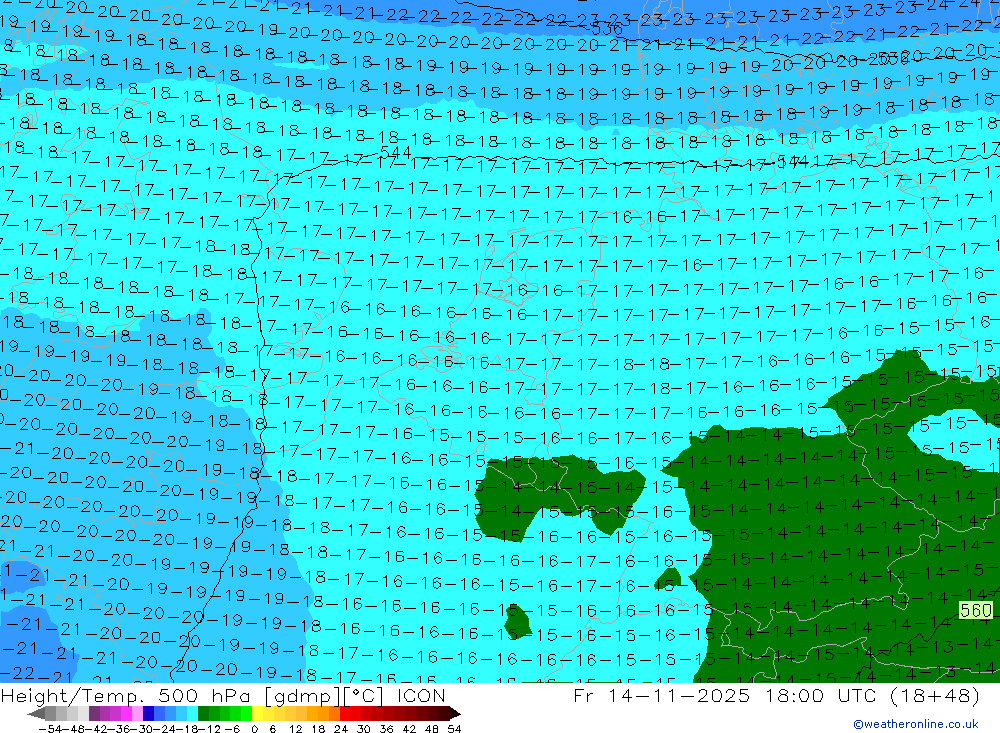Pick the dark maroon right arrow end of scale
Image resolution: width=1000 pixels, height=733 pixels.
click(455, 713)
